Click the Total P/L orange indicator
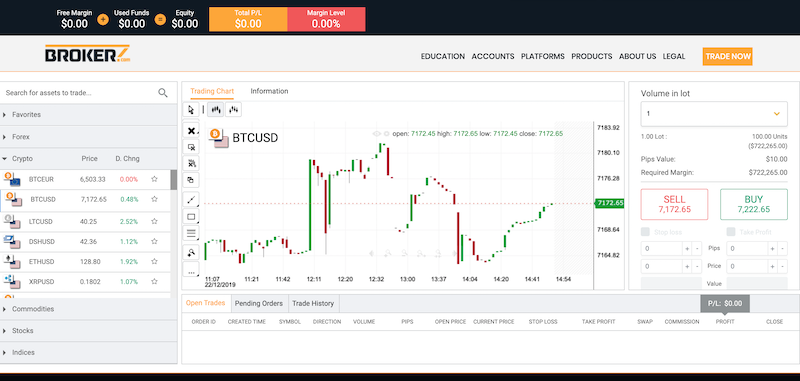Viewport: 800px width, 381px height. (x=248, y=19)
